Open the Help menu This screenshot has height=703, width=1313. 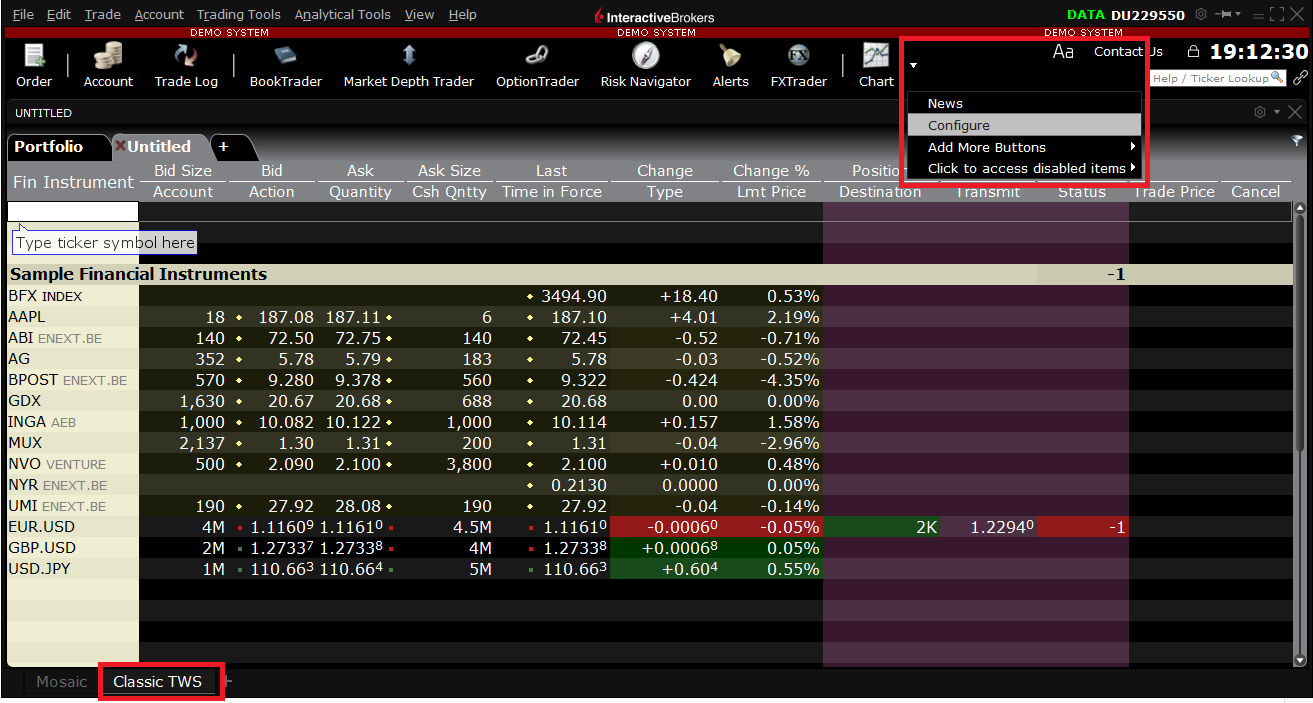(463, 15)
